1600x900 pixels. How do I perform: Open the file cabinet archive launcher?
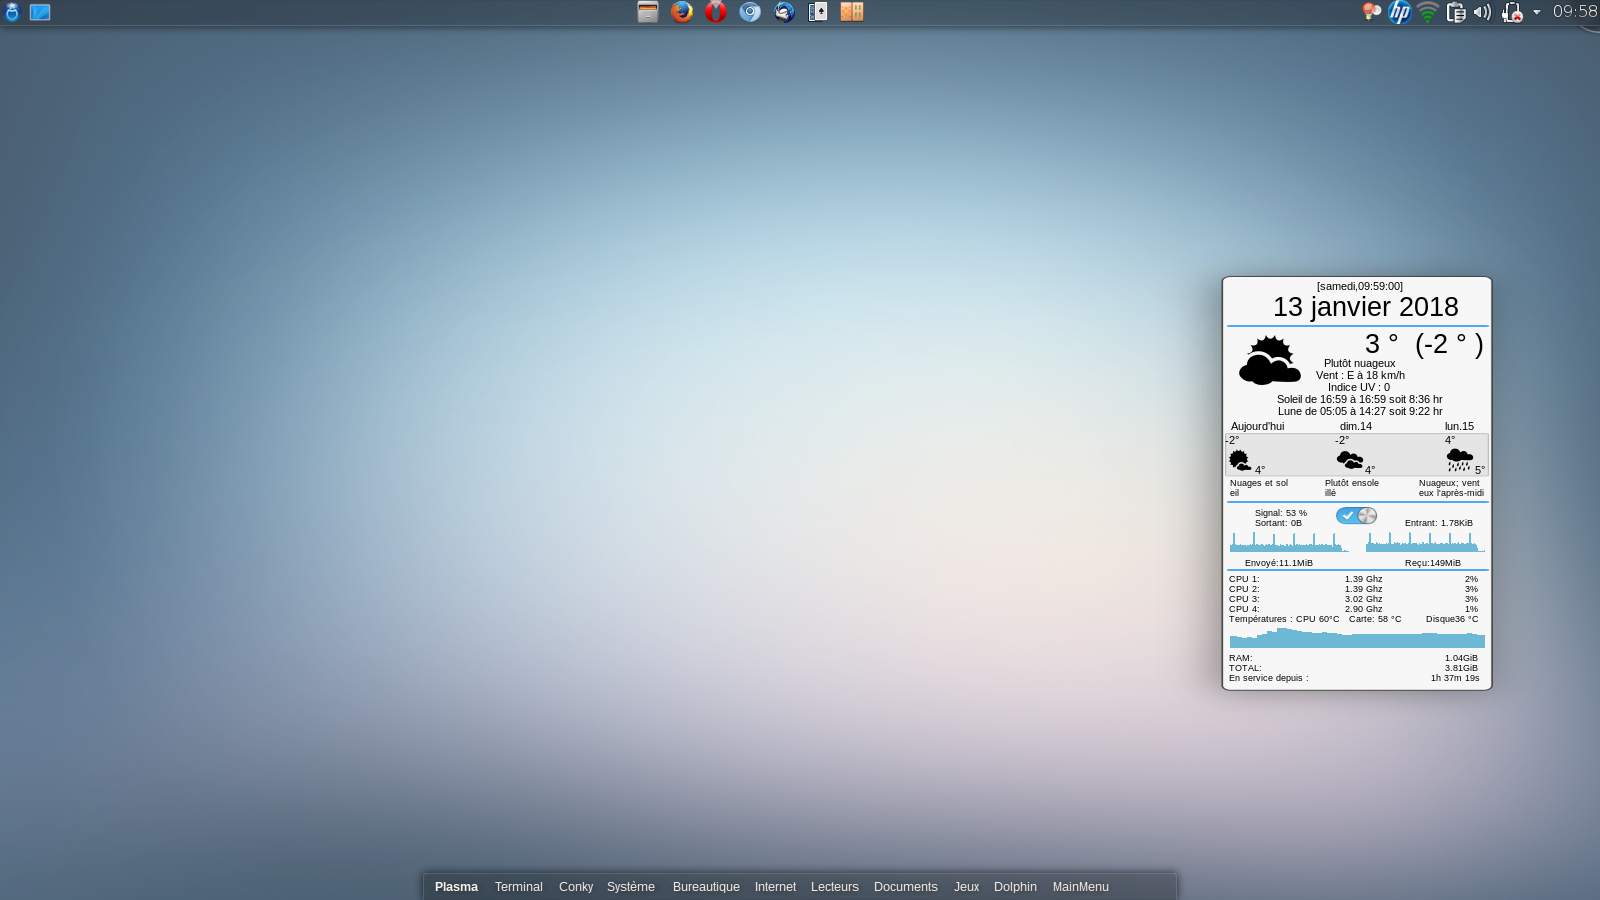[x=648, y=12]
